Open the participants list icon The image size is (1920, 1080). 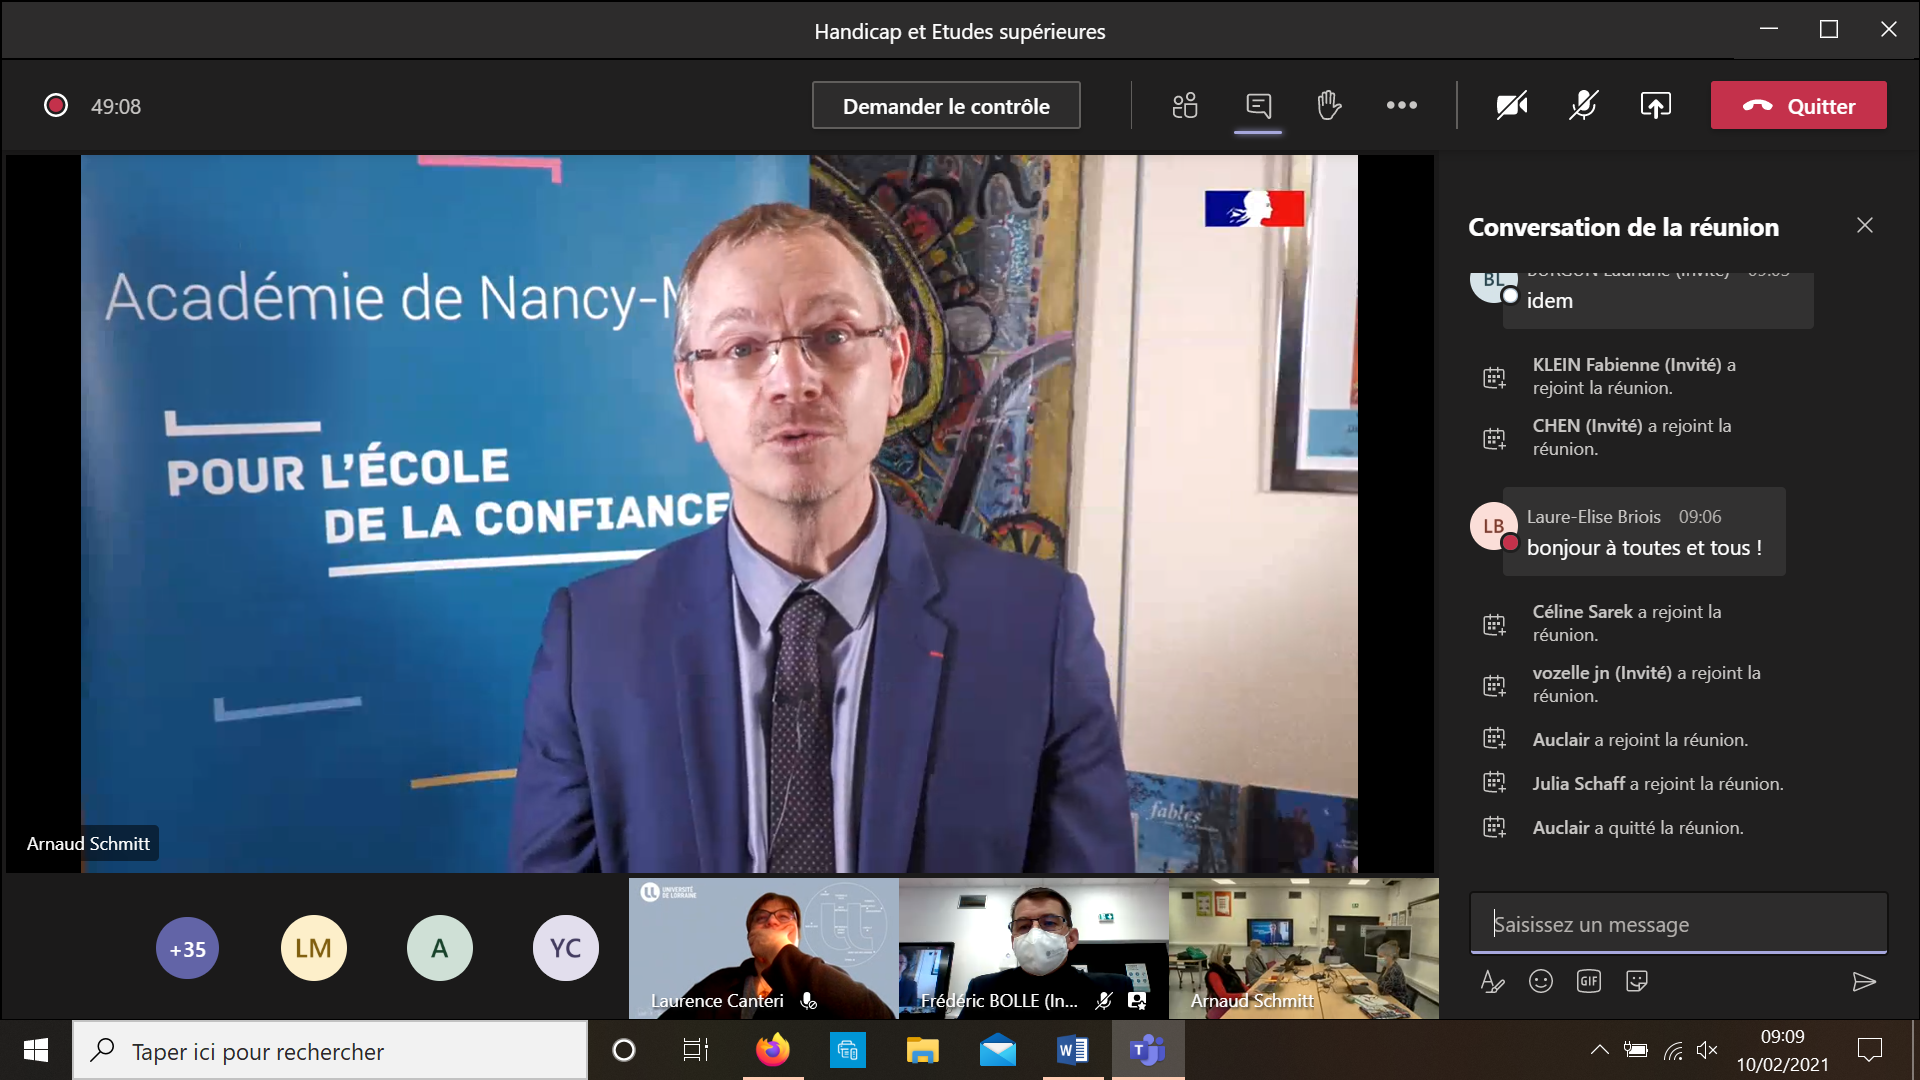1185,106
